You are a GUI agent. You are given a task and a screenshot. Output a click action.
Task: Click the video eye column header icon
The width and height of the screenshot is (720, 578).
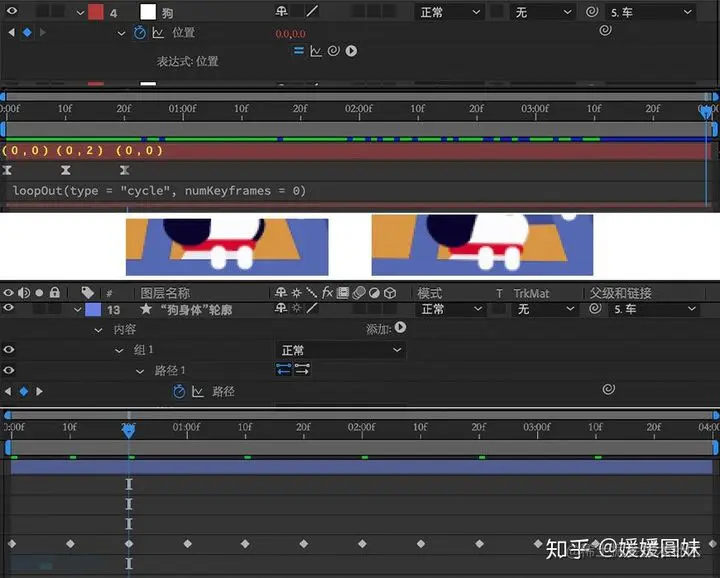(x=8, y=293)
